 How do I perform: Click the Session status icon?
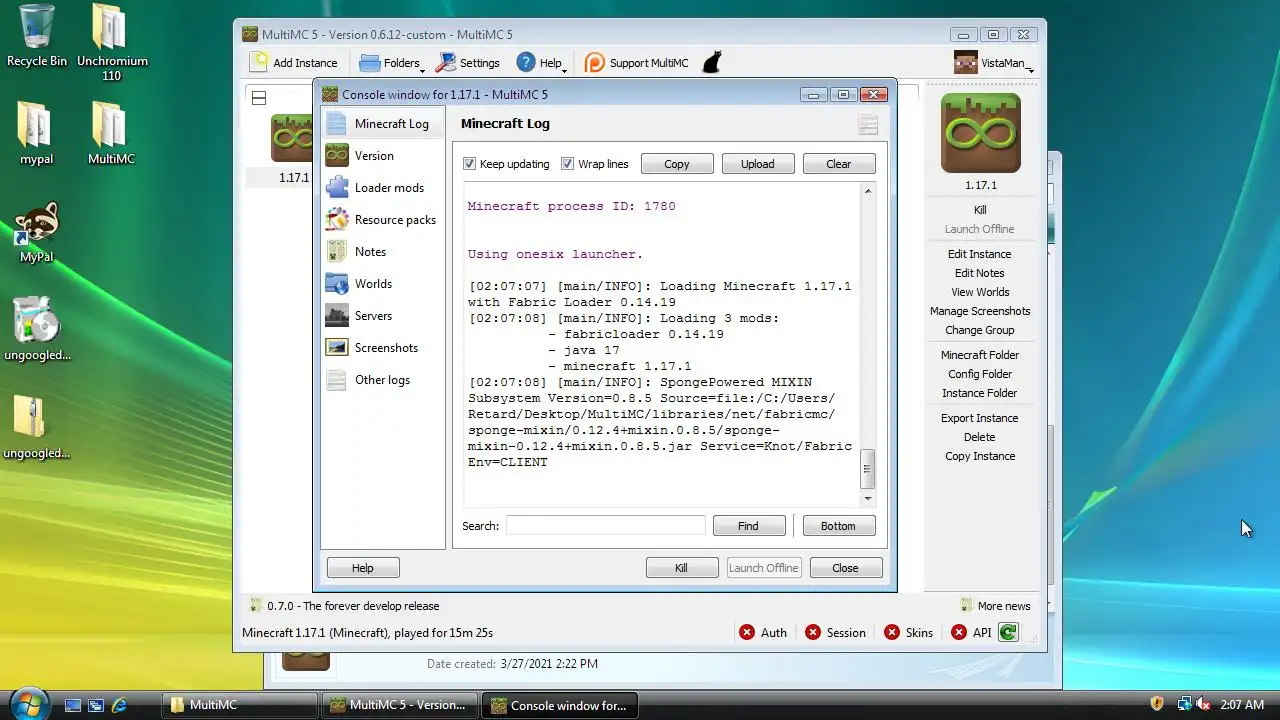pyautogui.click(x=813, y=632)
